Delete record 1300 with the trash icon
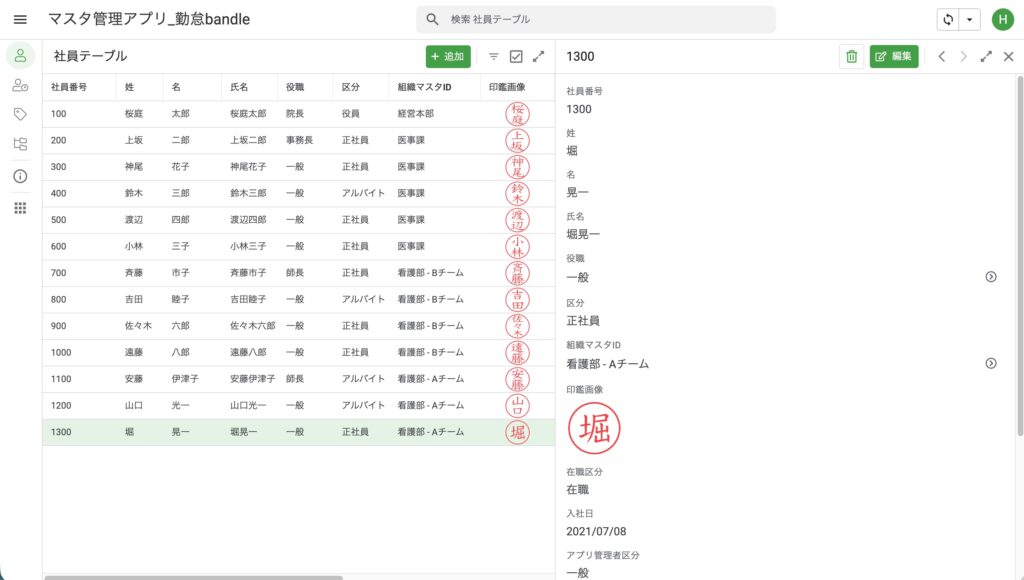 [x=851, y=57]
